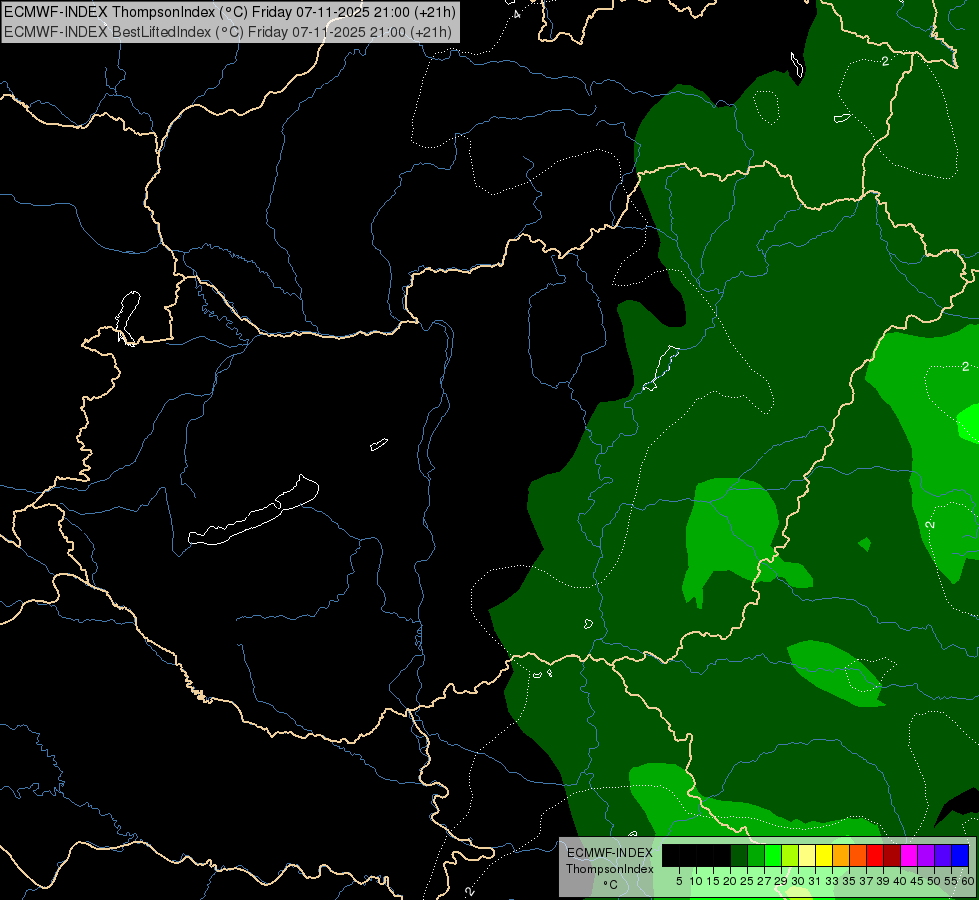Image resolution: width=979 pixels, height=900 pixels.
Task: Click the legend value 50
Action: [934, 881]
